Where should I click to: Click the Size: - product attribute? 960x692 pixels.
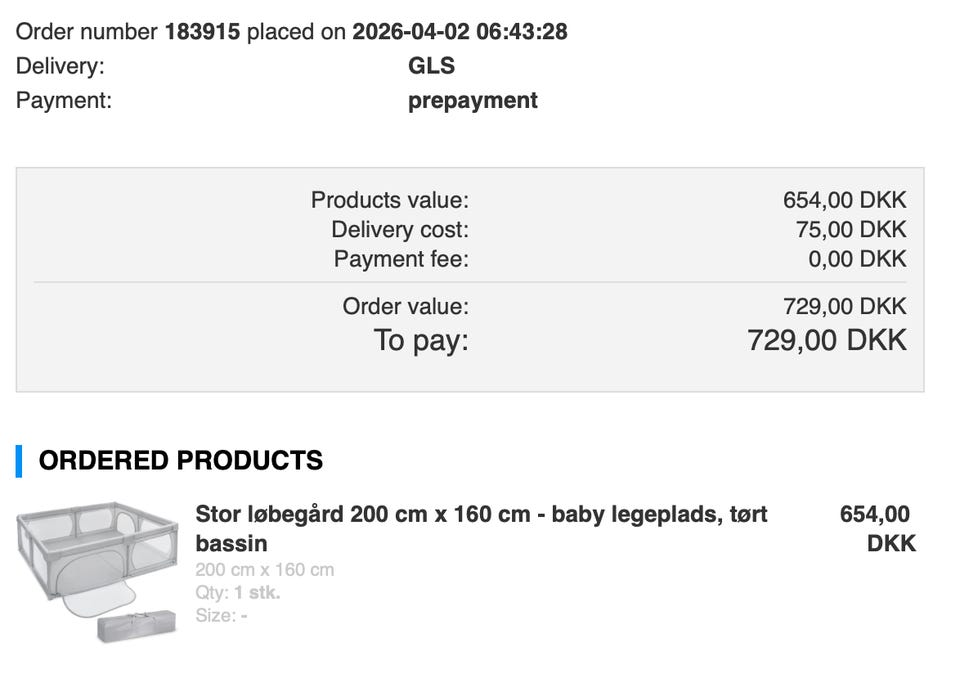pyautogui.click(x=221, y=616)
